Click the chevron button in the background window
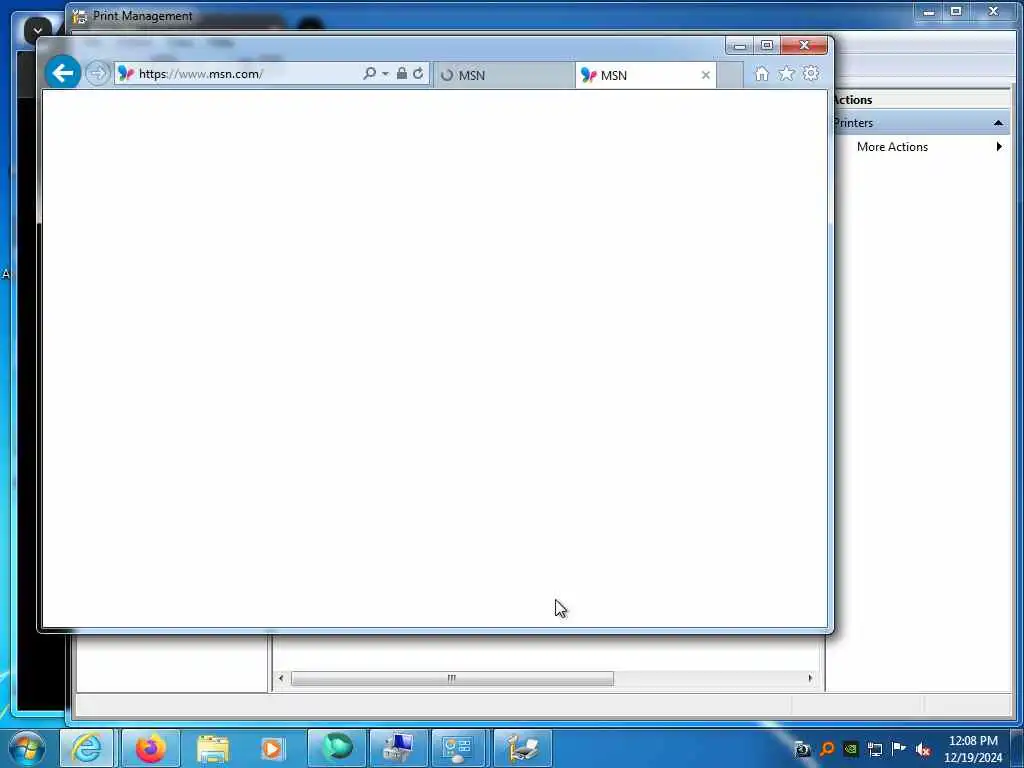1024x768 pixels. tap(37, 30)
